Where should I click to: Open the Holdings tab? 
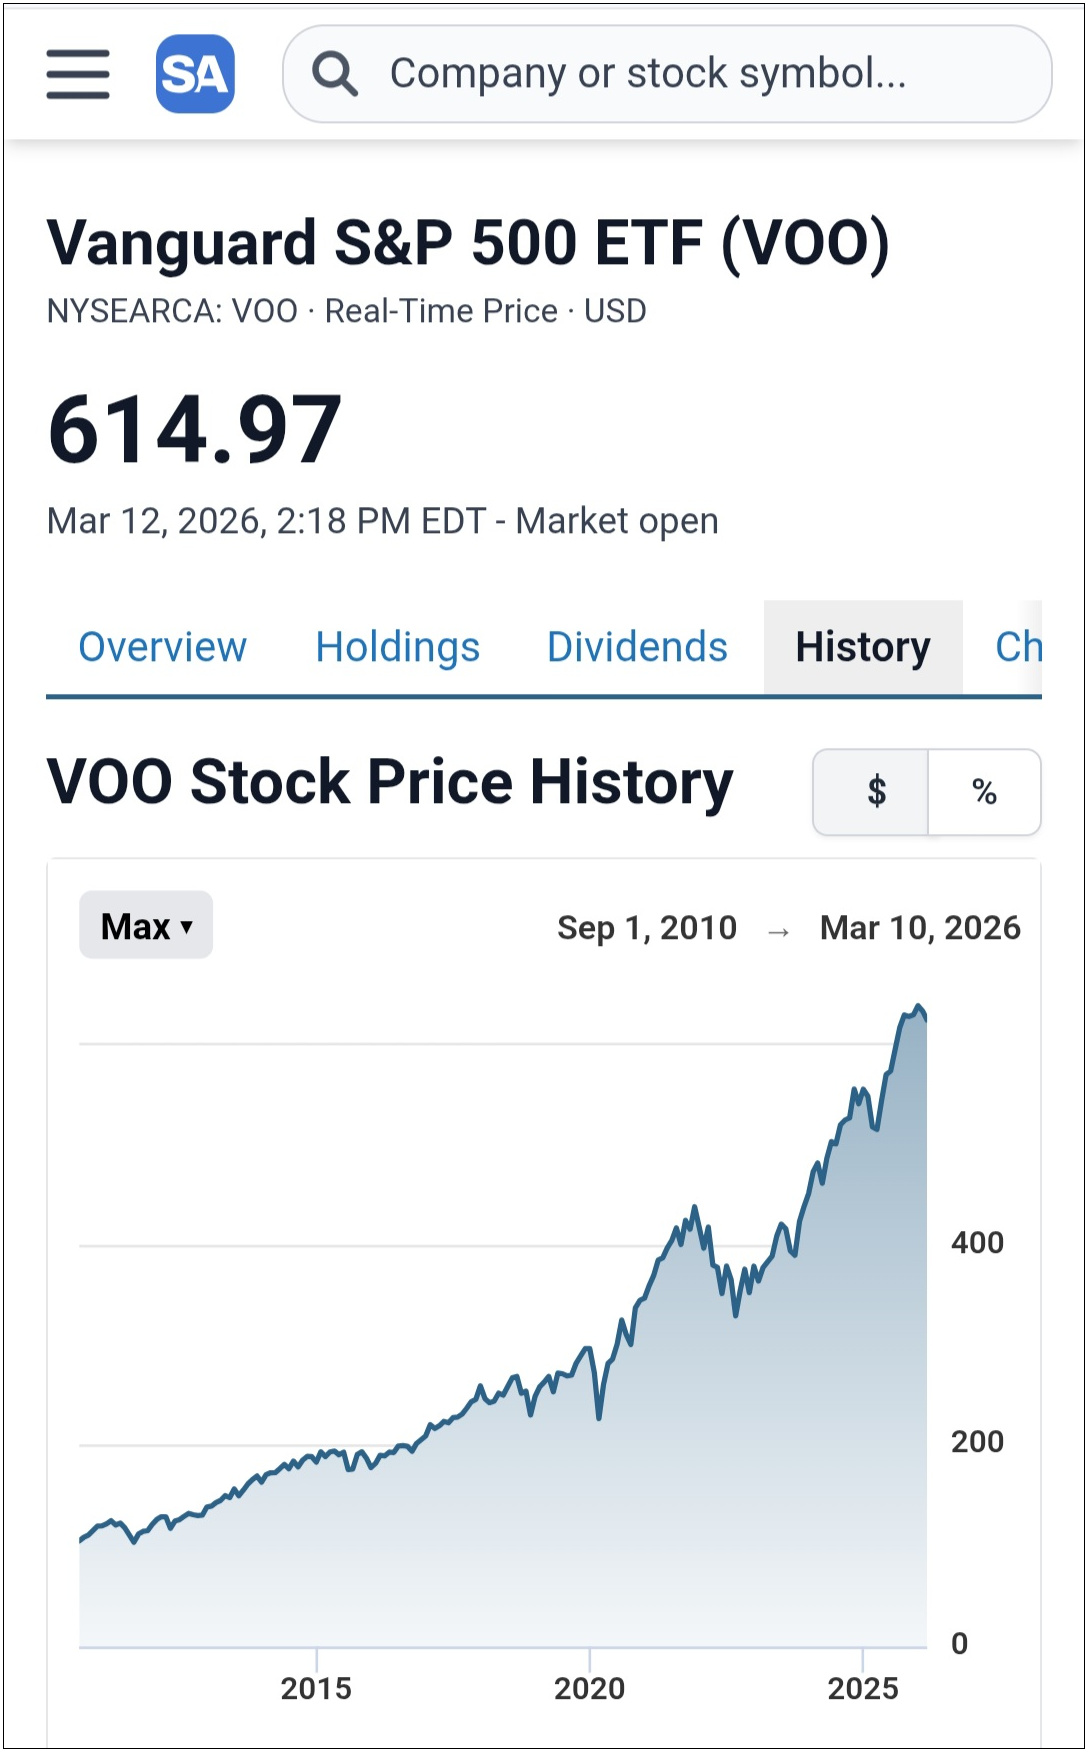(397, 647)
